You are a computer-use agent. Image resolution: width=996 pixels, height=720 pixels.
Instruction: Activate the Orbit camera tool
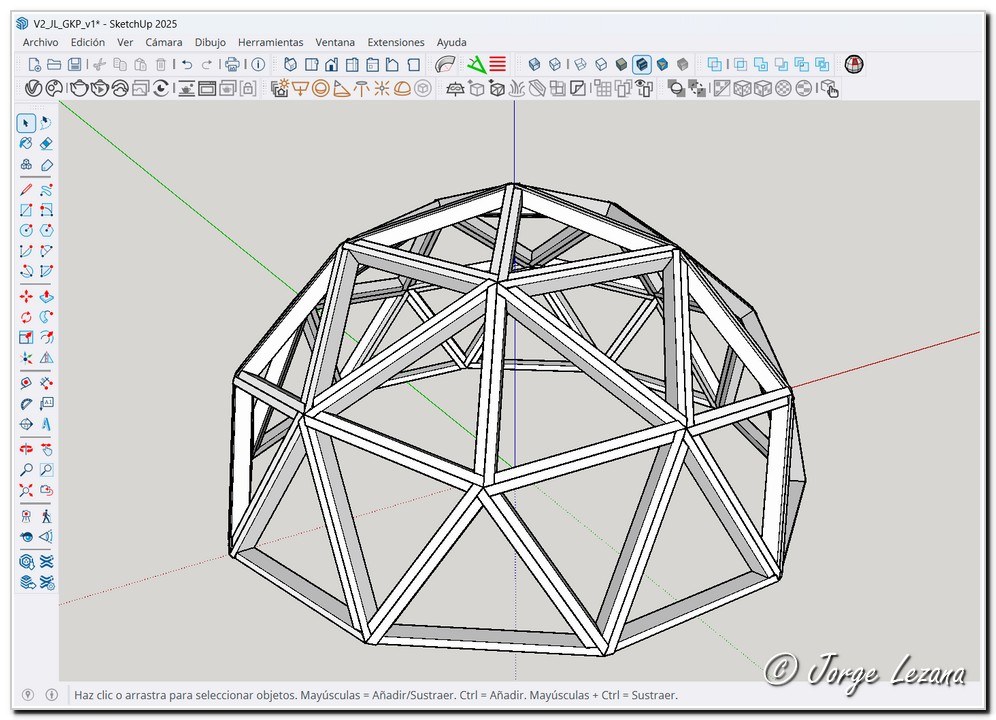26,449
